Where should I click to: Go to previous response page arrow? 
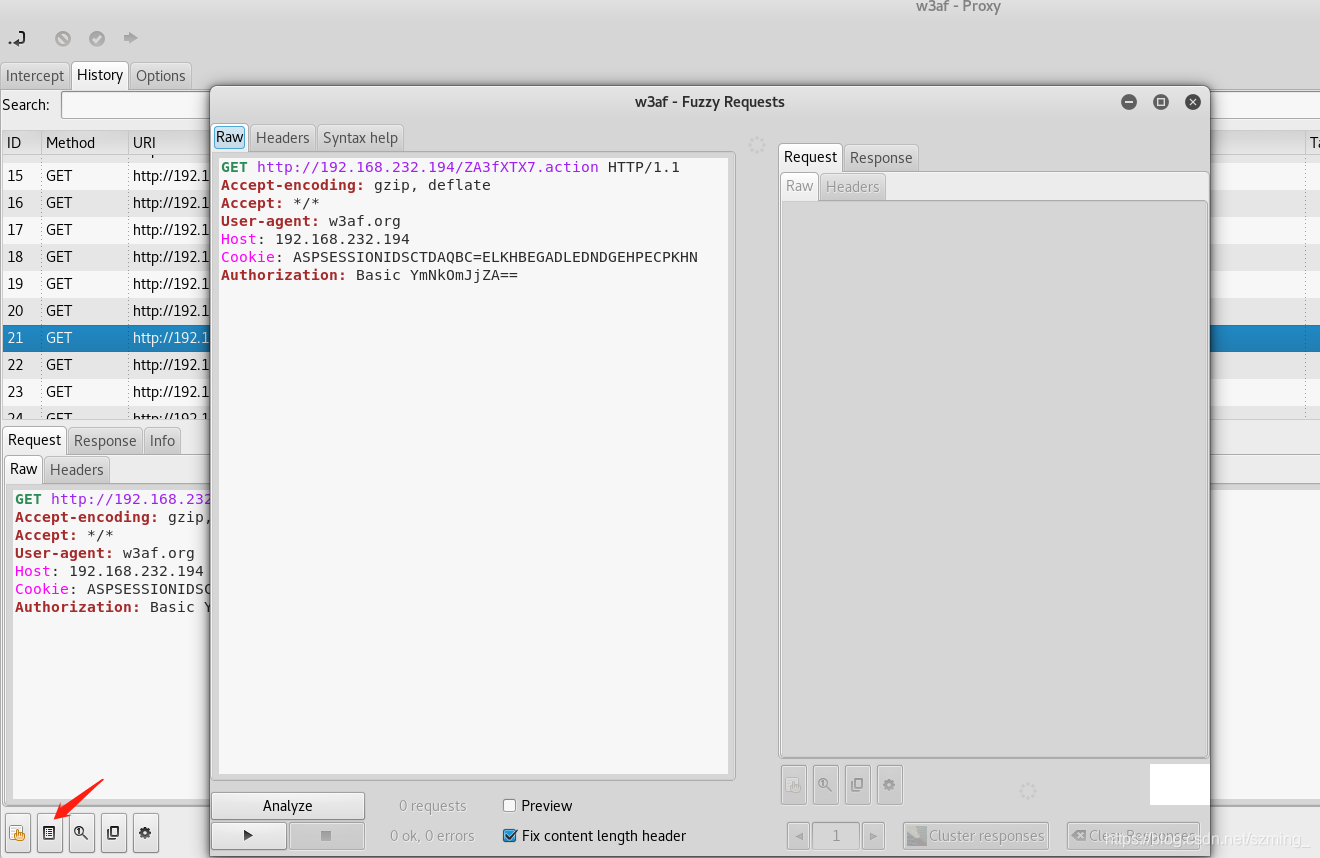798,836
